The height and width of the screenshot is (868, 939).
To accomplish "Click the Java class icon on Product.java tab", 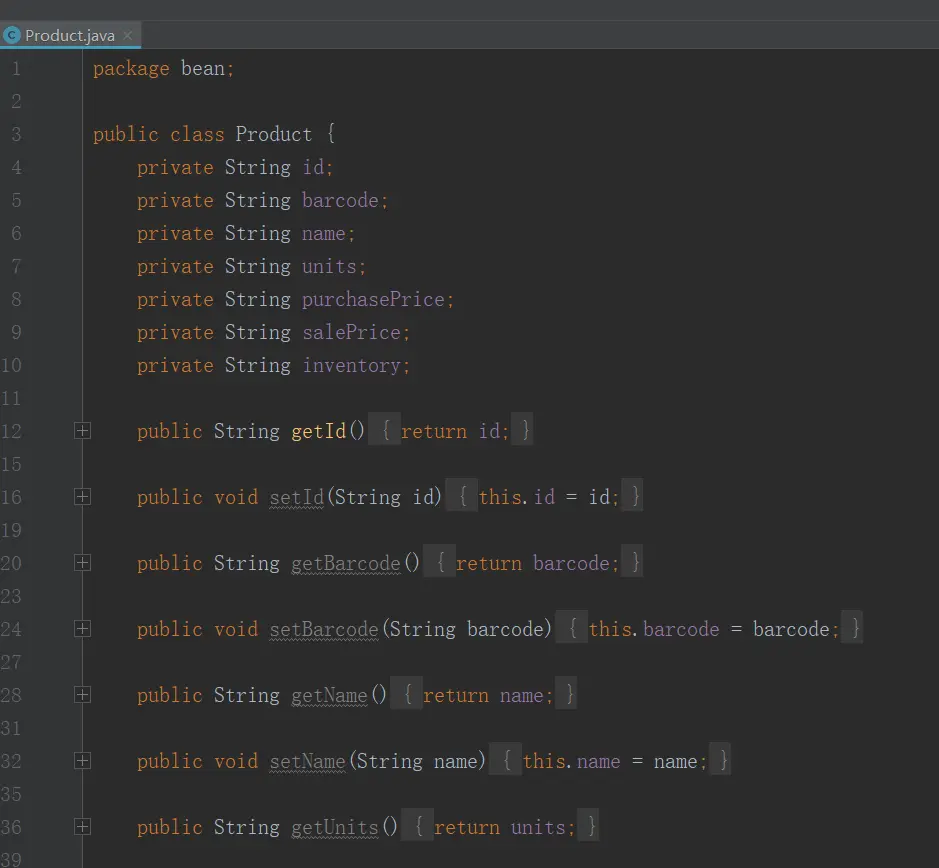I will pyautogui.click(x=11, y=35).
